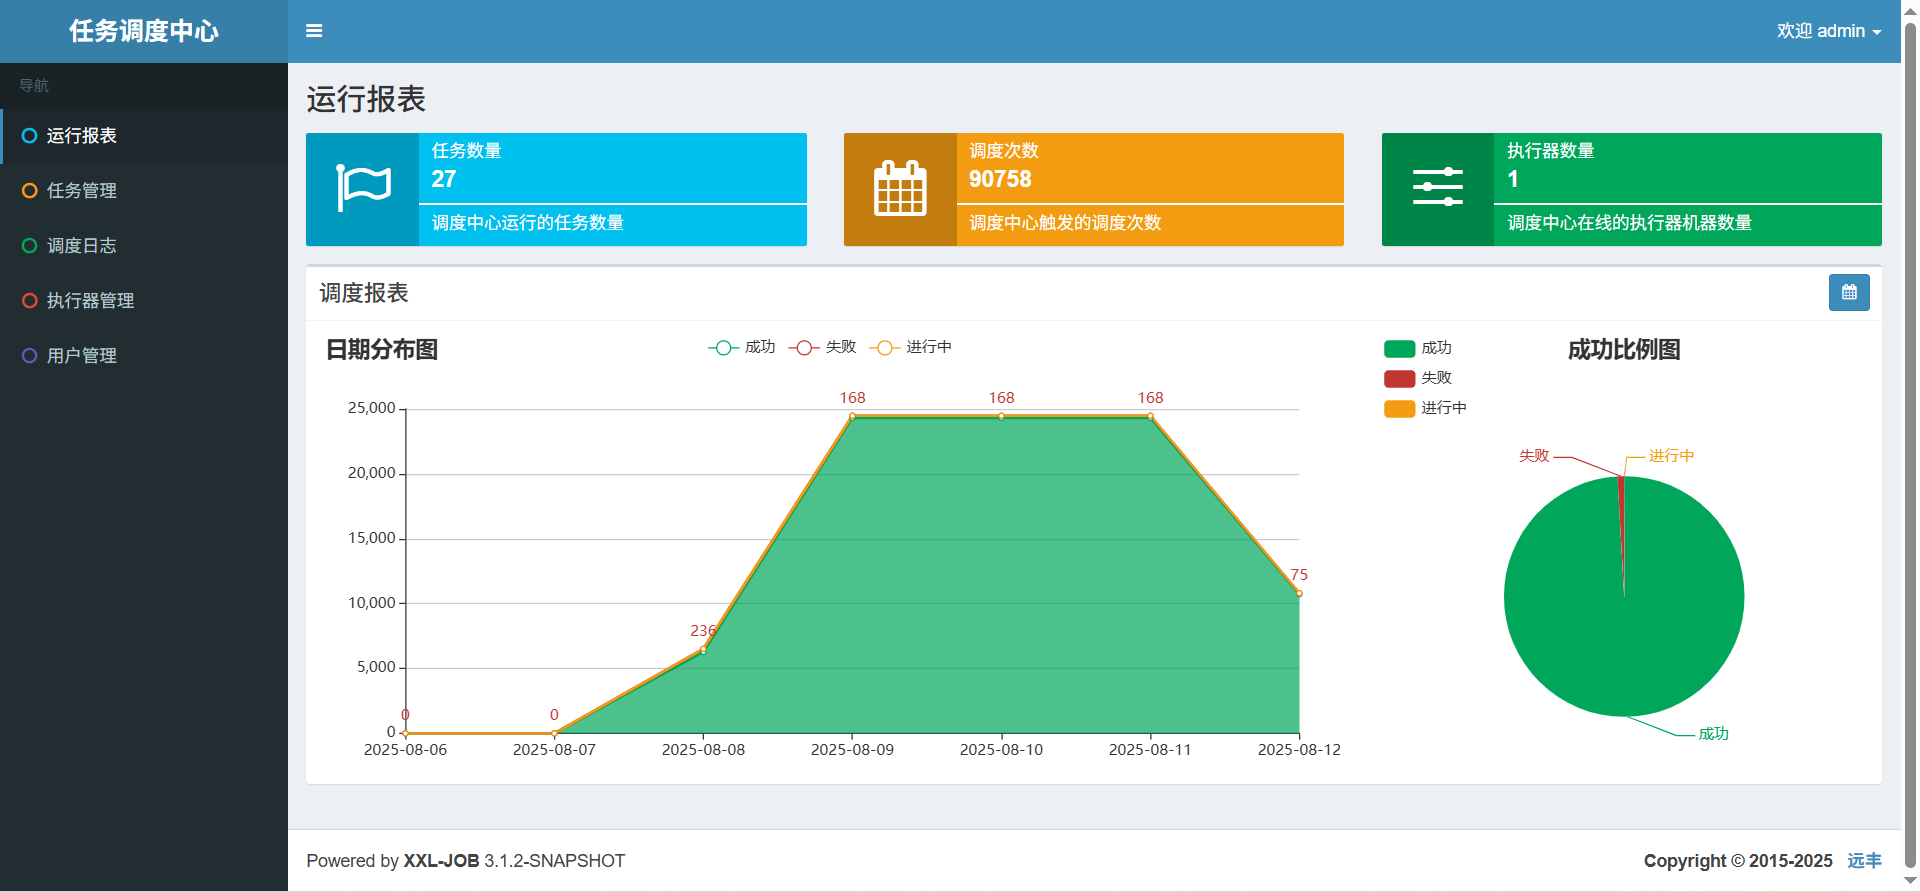Toggle the hamburger sidebar menu icon
The height and width of the screenshot is (892, 1920).
pyautogui.click(x=314, y=31)
